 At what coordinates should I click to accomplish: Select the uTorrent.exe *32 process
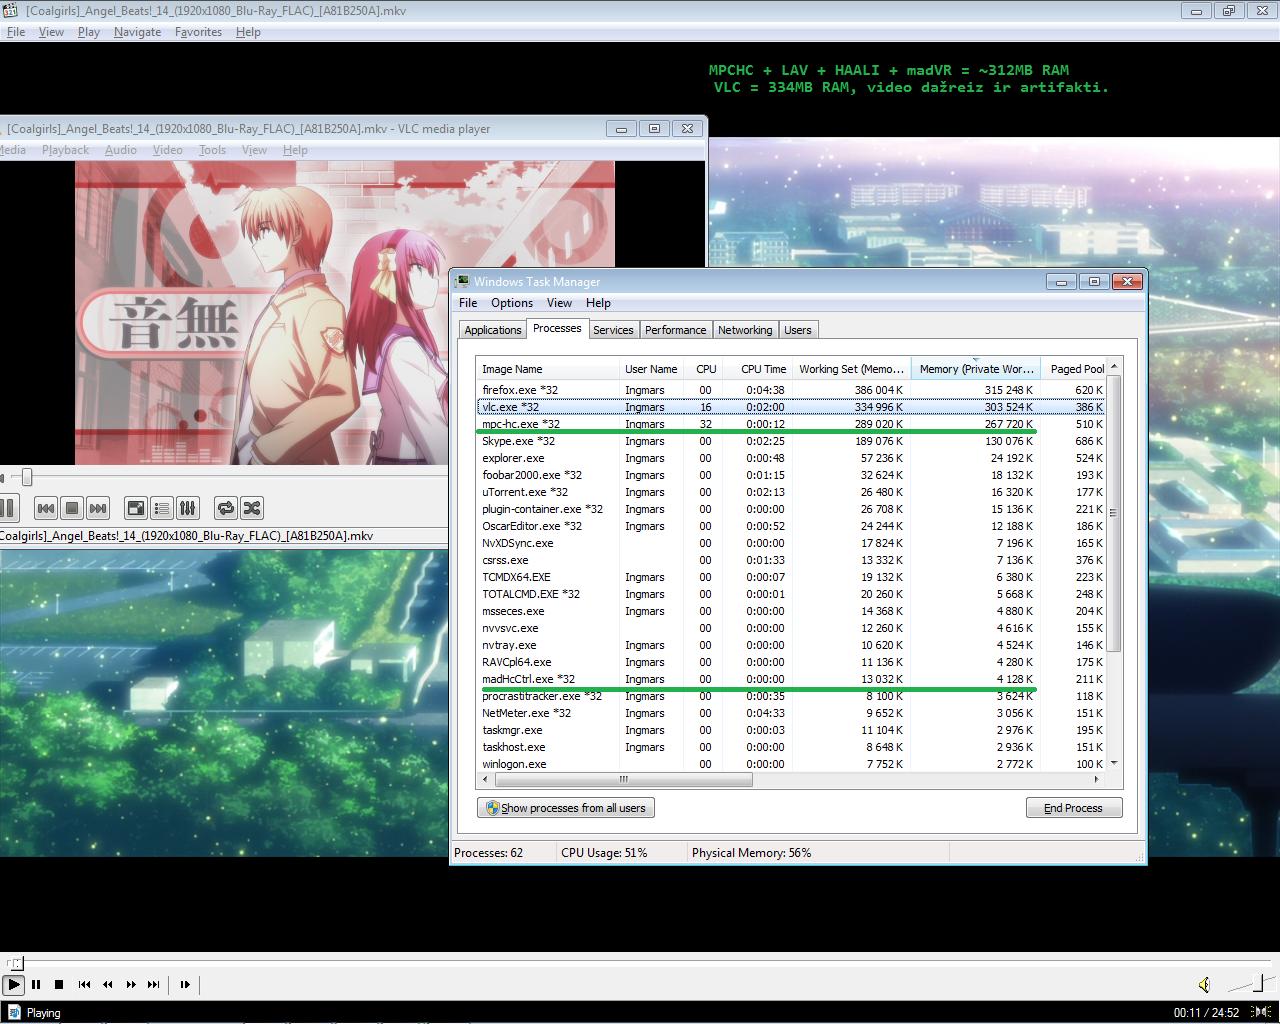pos(792,492)
